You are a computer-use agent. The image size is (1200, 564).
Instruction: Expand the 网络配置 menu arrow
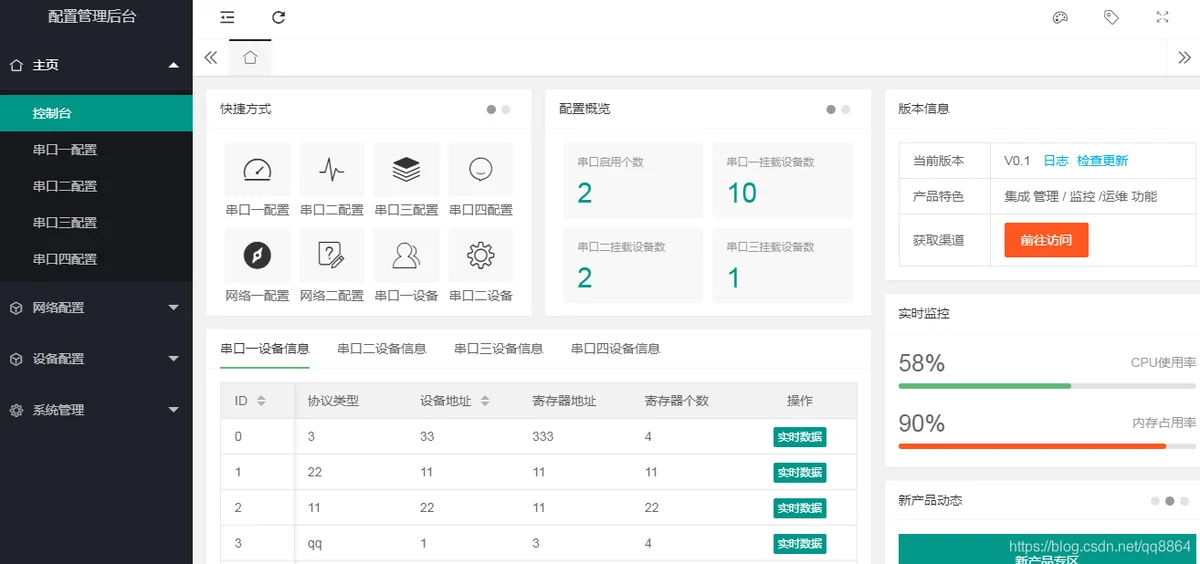pos(174,308)
